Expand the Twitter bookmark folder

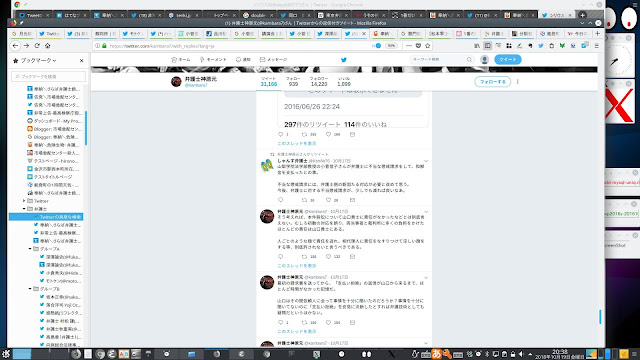[x=24, y=201]
